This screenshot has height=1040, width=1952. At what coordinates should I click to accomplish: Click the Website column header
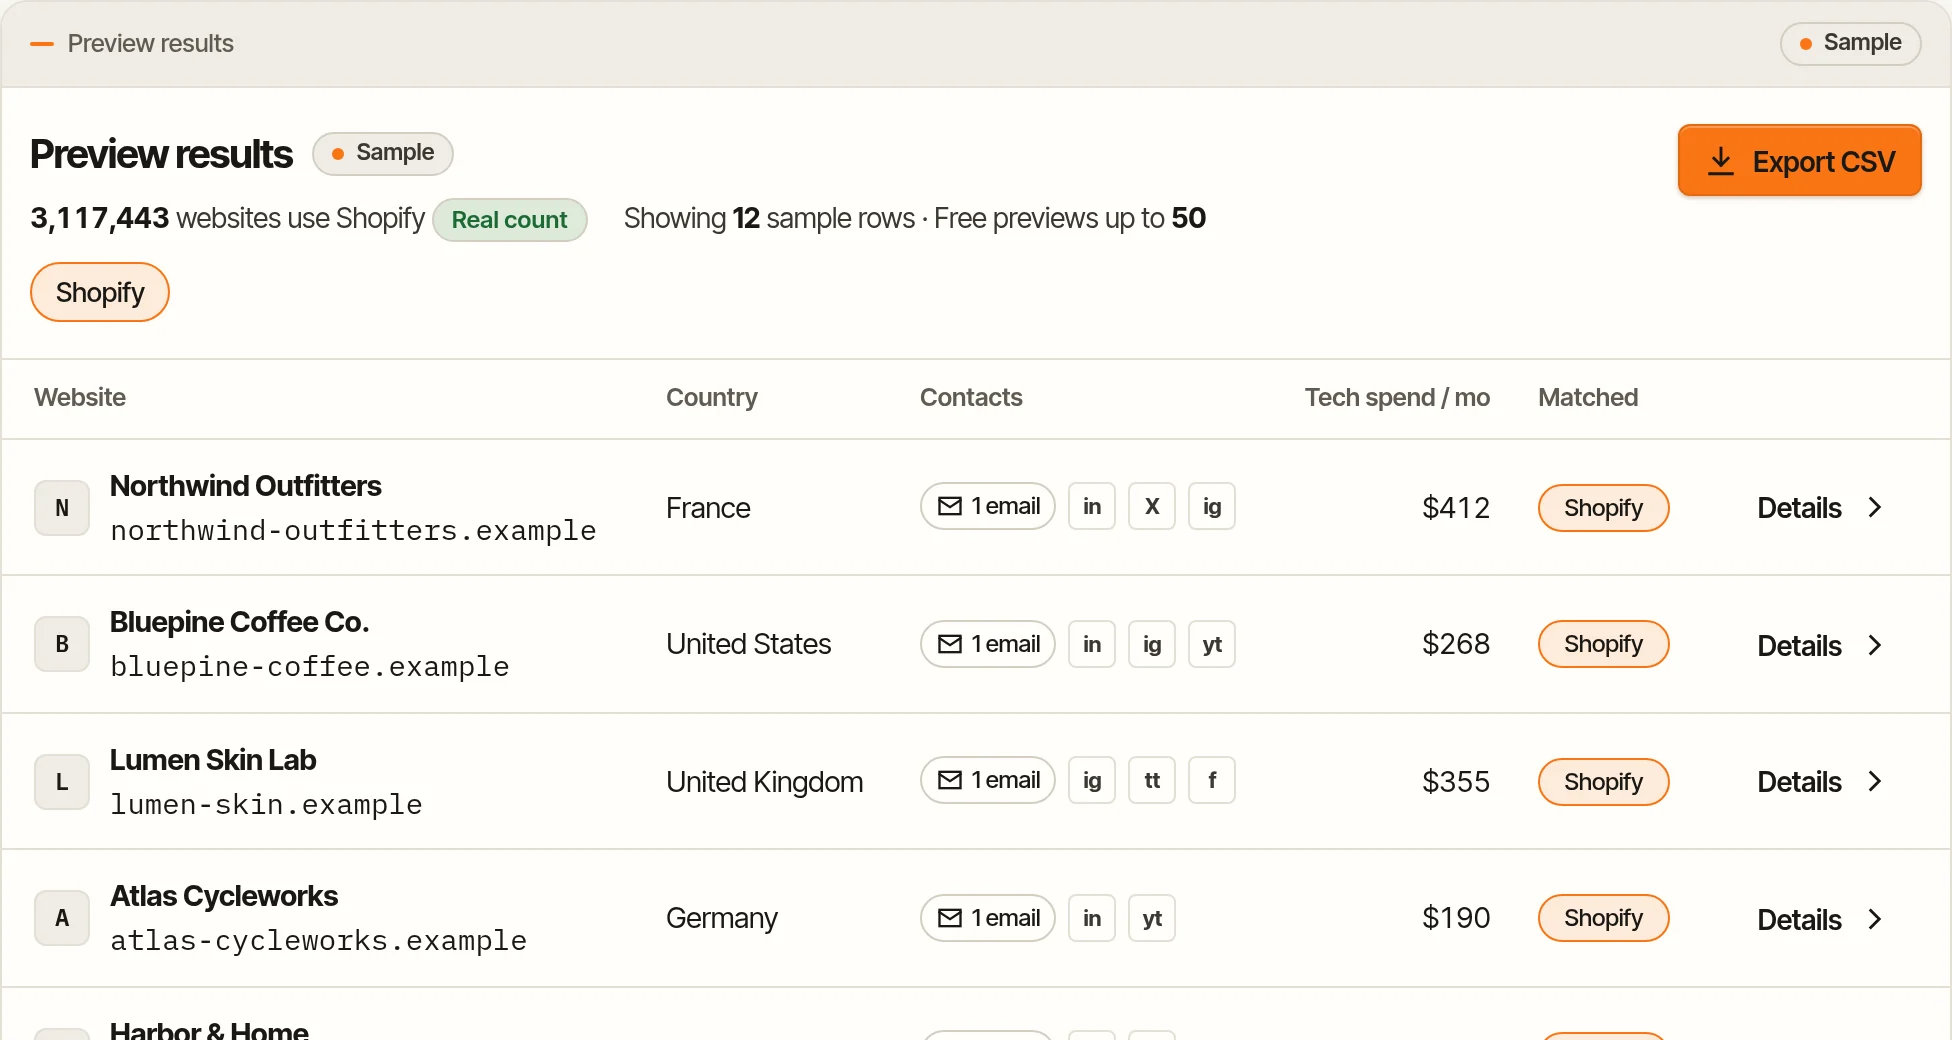pos(80,398)
